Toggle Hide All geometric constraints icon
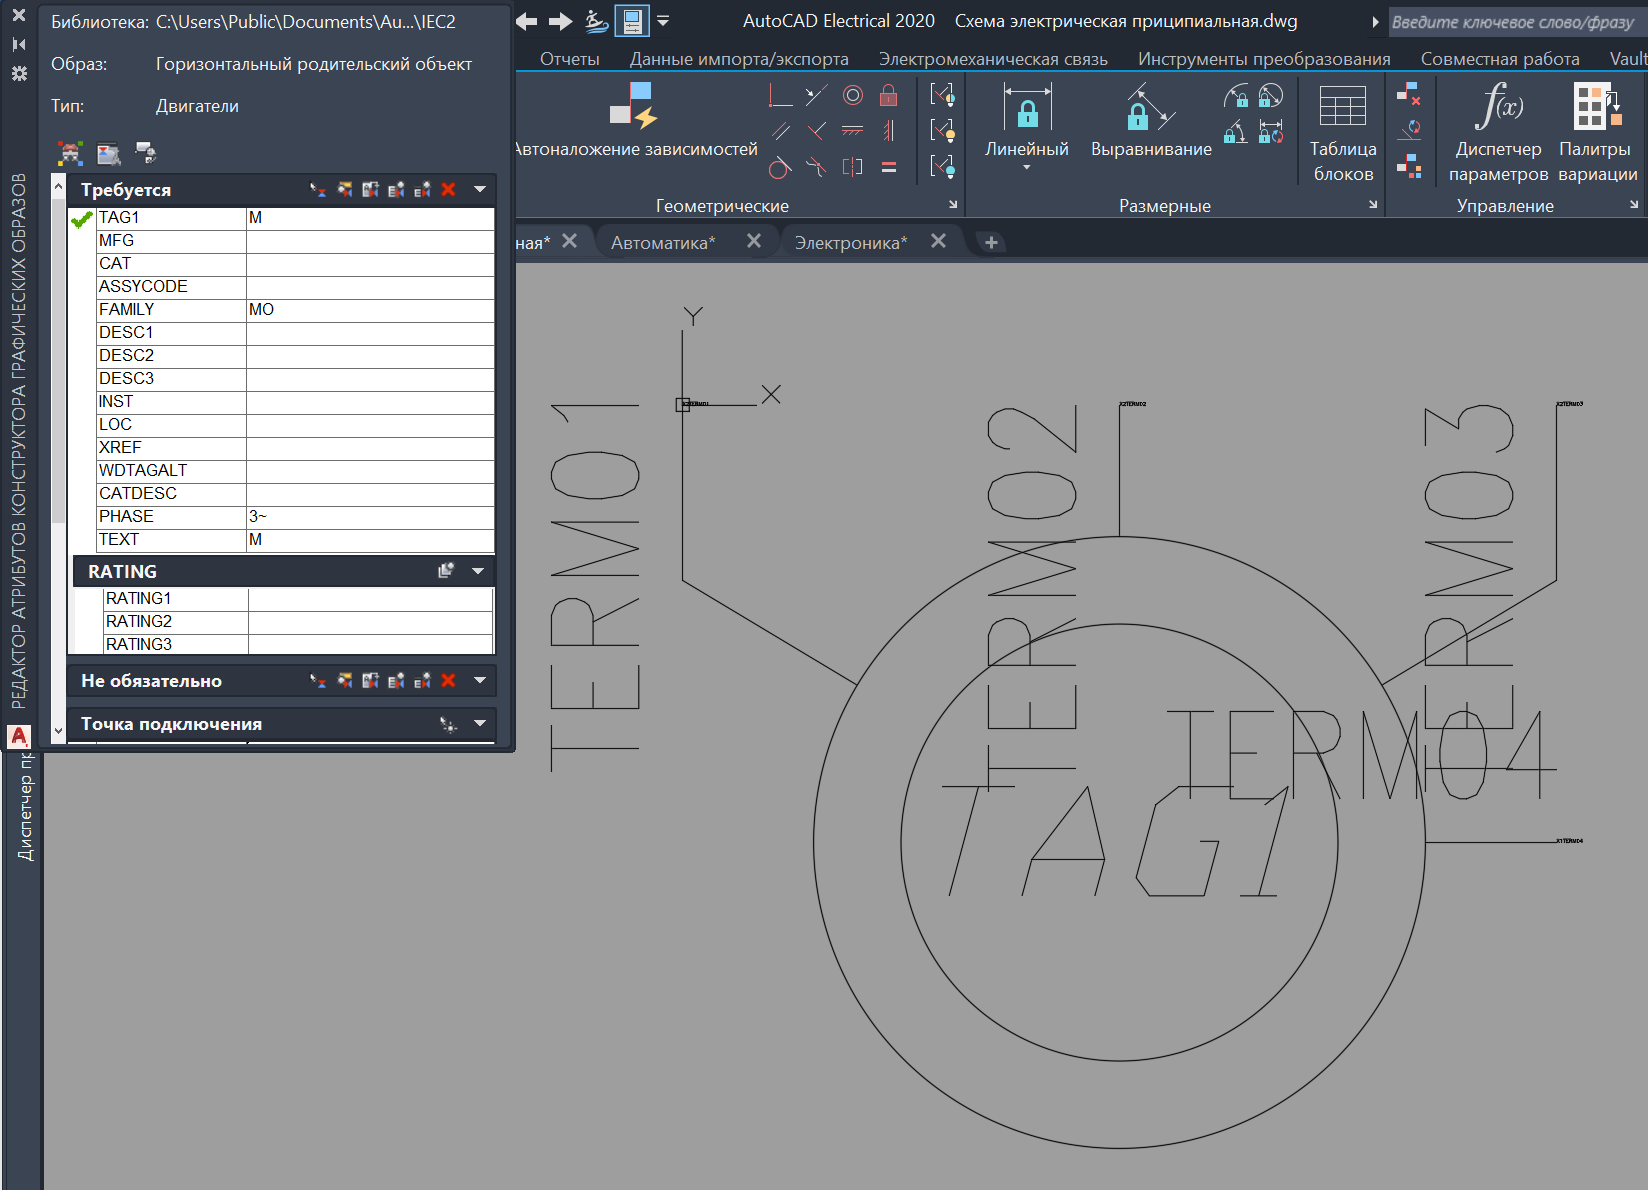 [942, 167]
